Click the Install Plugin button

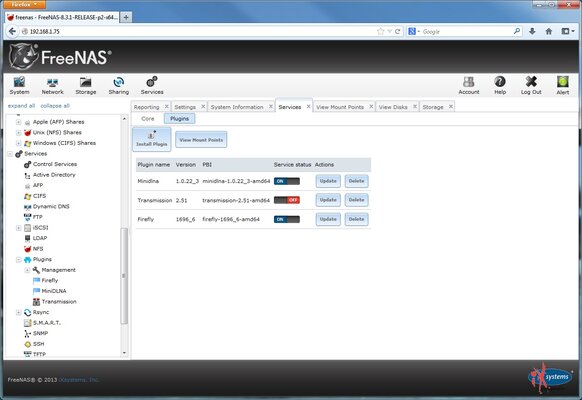click(x=152, y=140)
